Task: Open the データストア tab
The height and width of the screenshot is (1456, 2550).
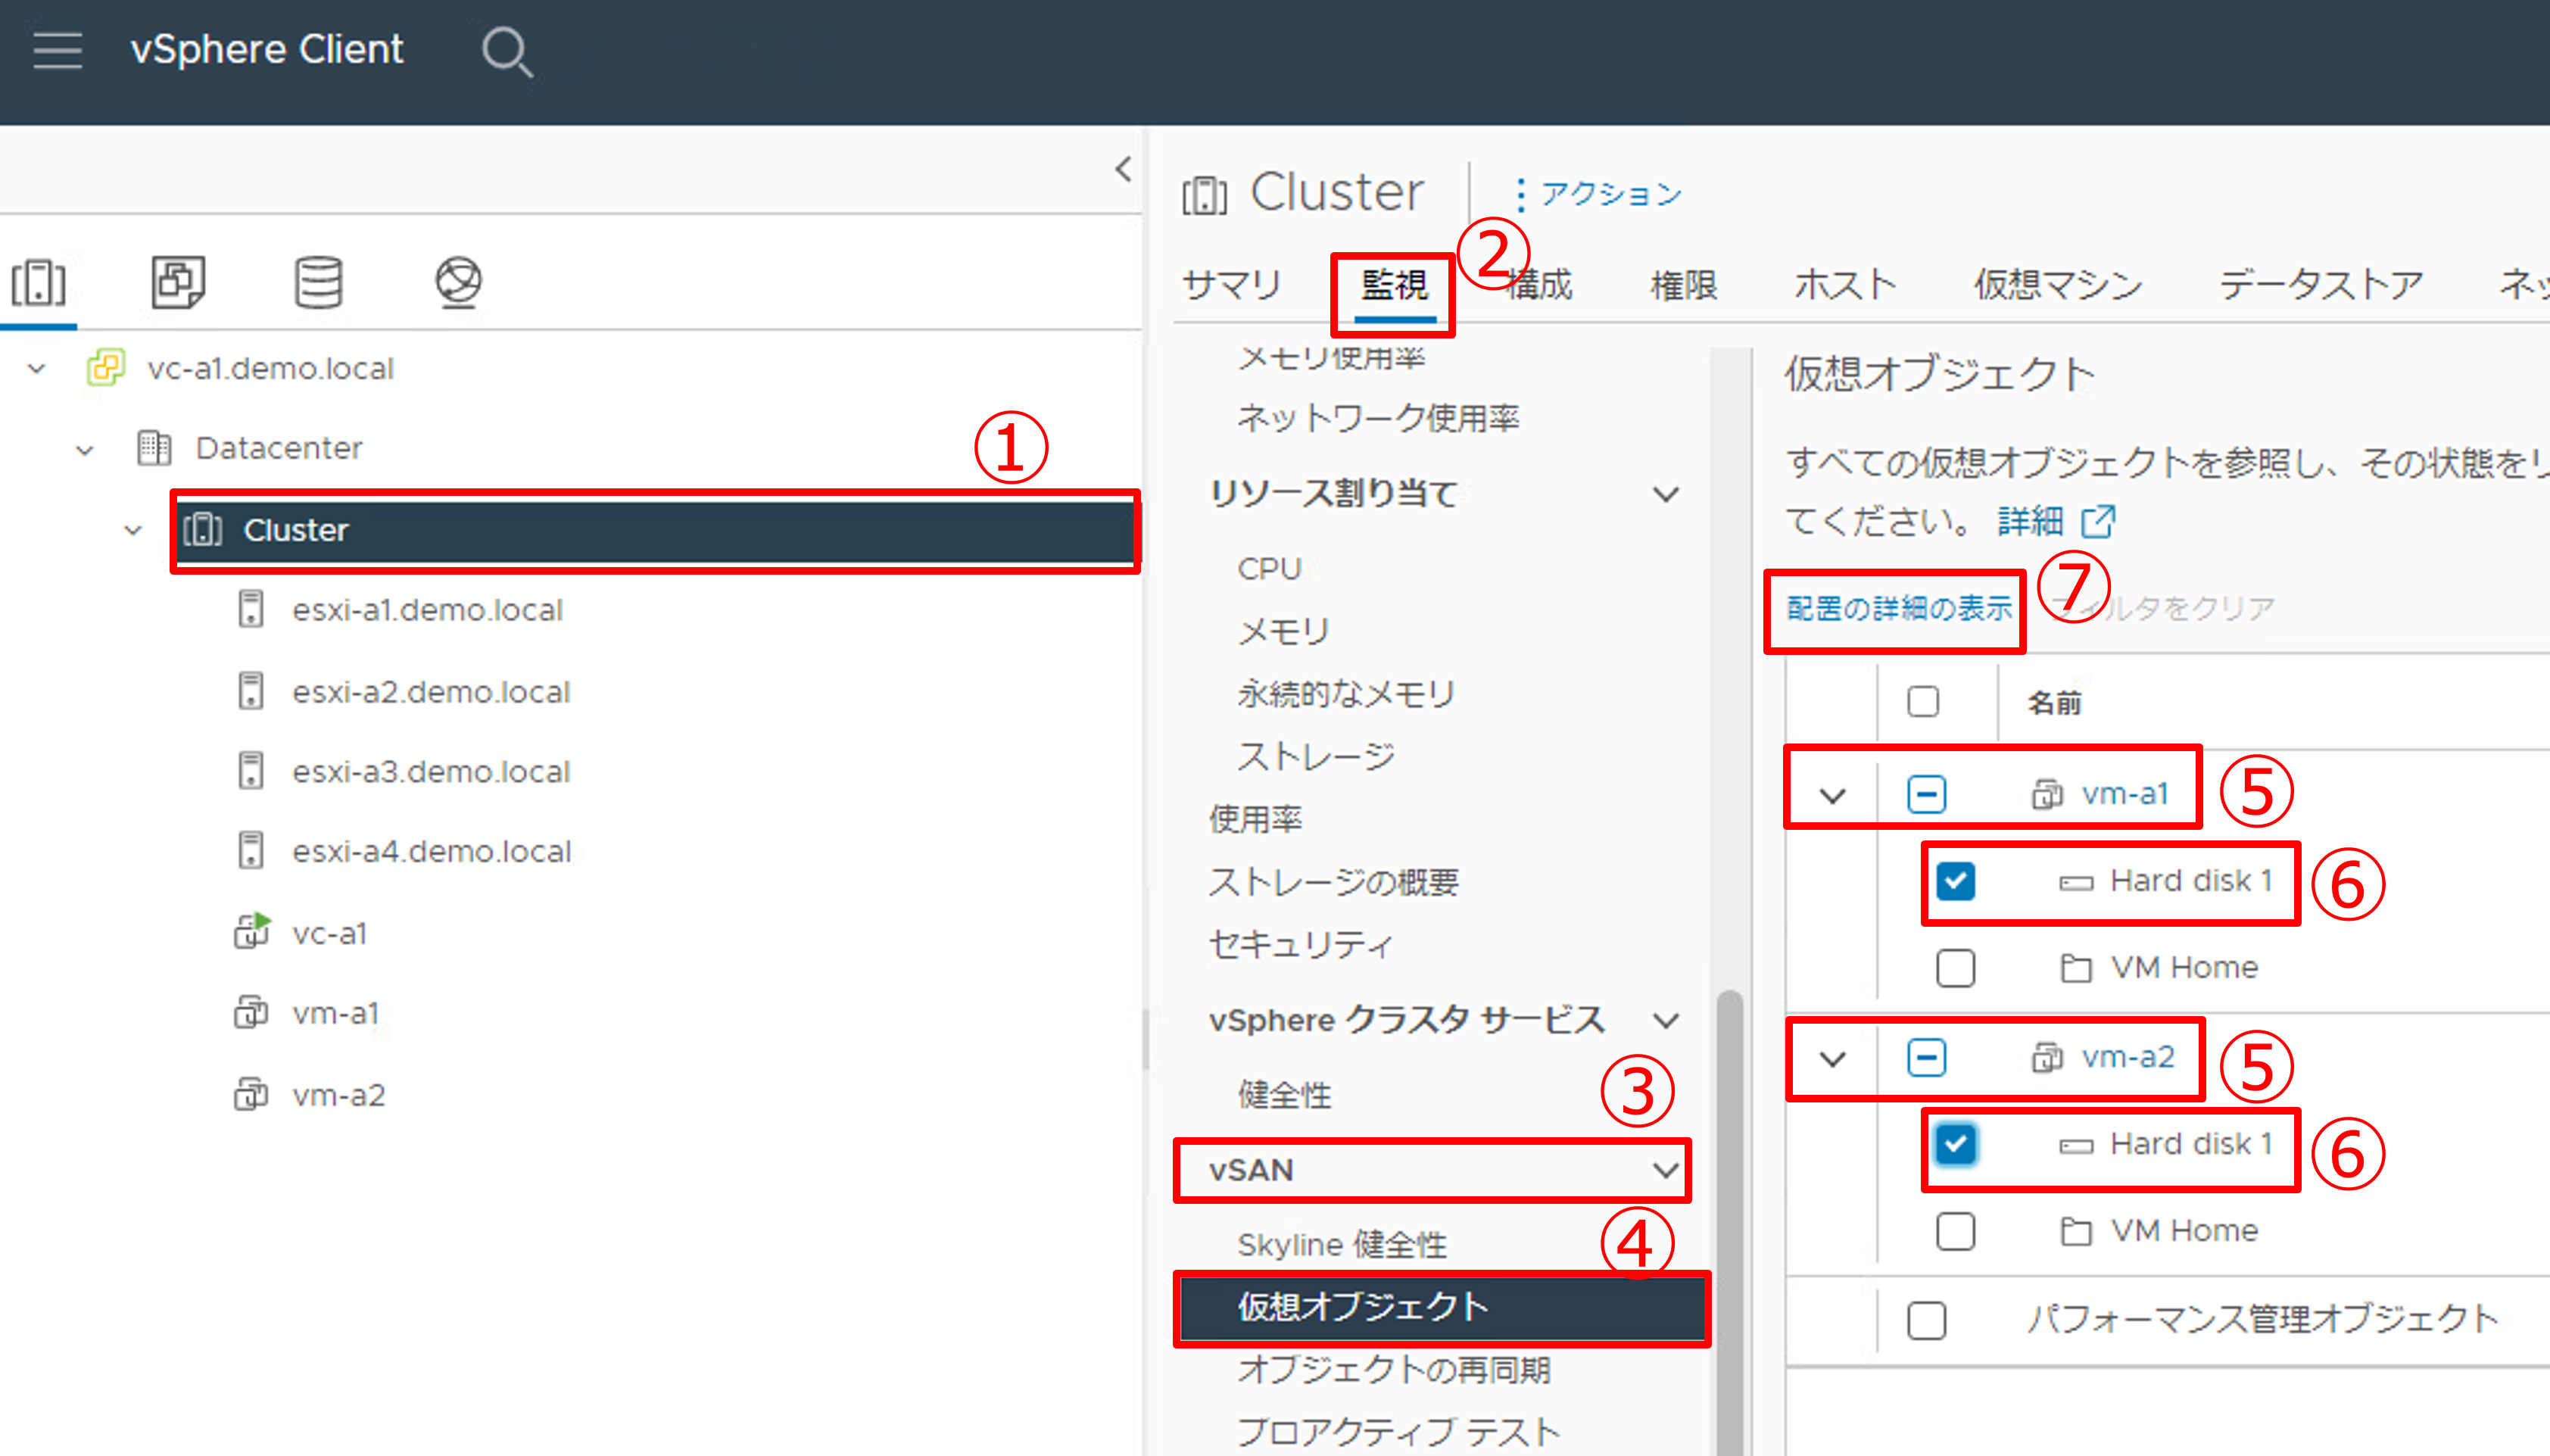Action: 2321,285
